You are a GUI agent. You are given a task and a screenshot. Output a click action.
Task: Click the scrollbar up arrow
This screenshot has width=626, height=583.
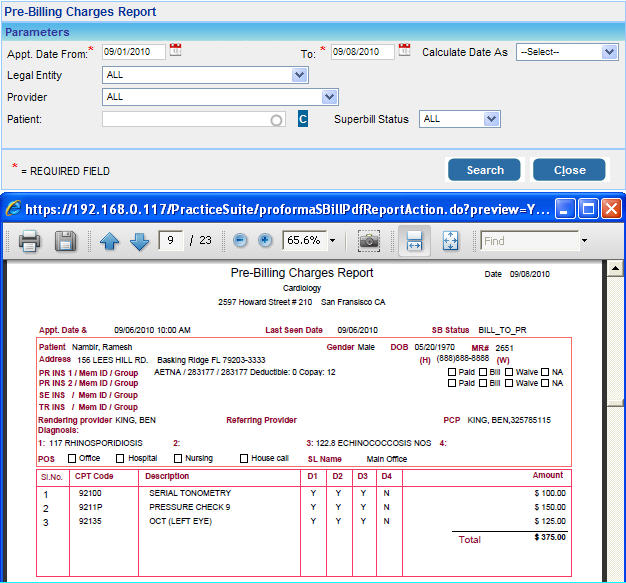tap(615, 269)
